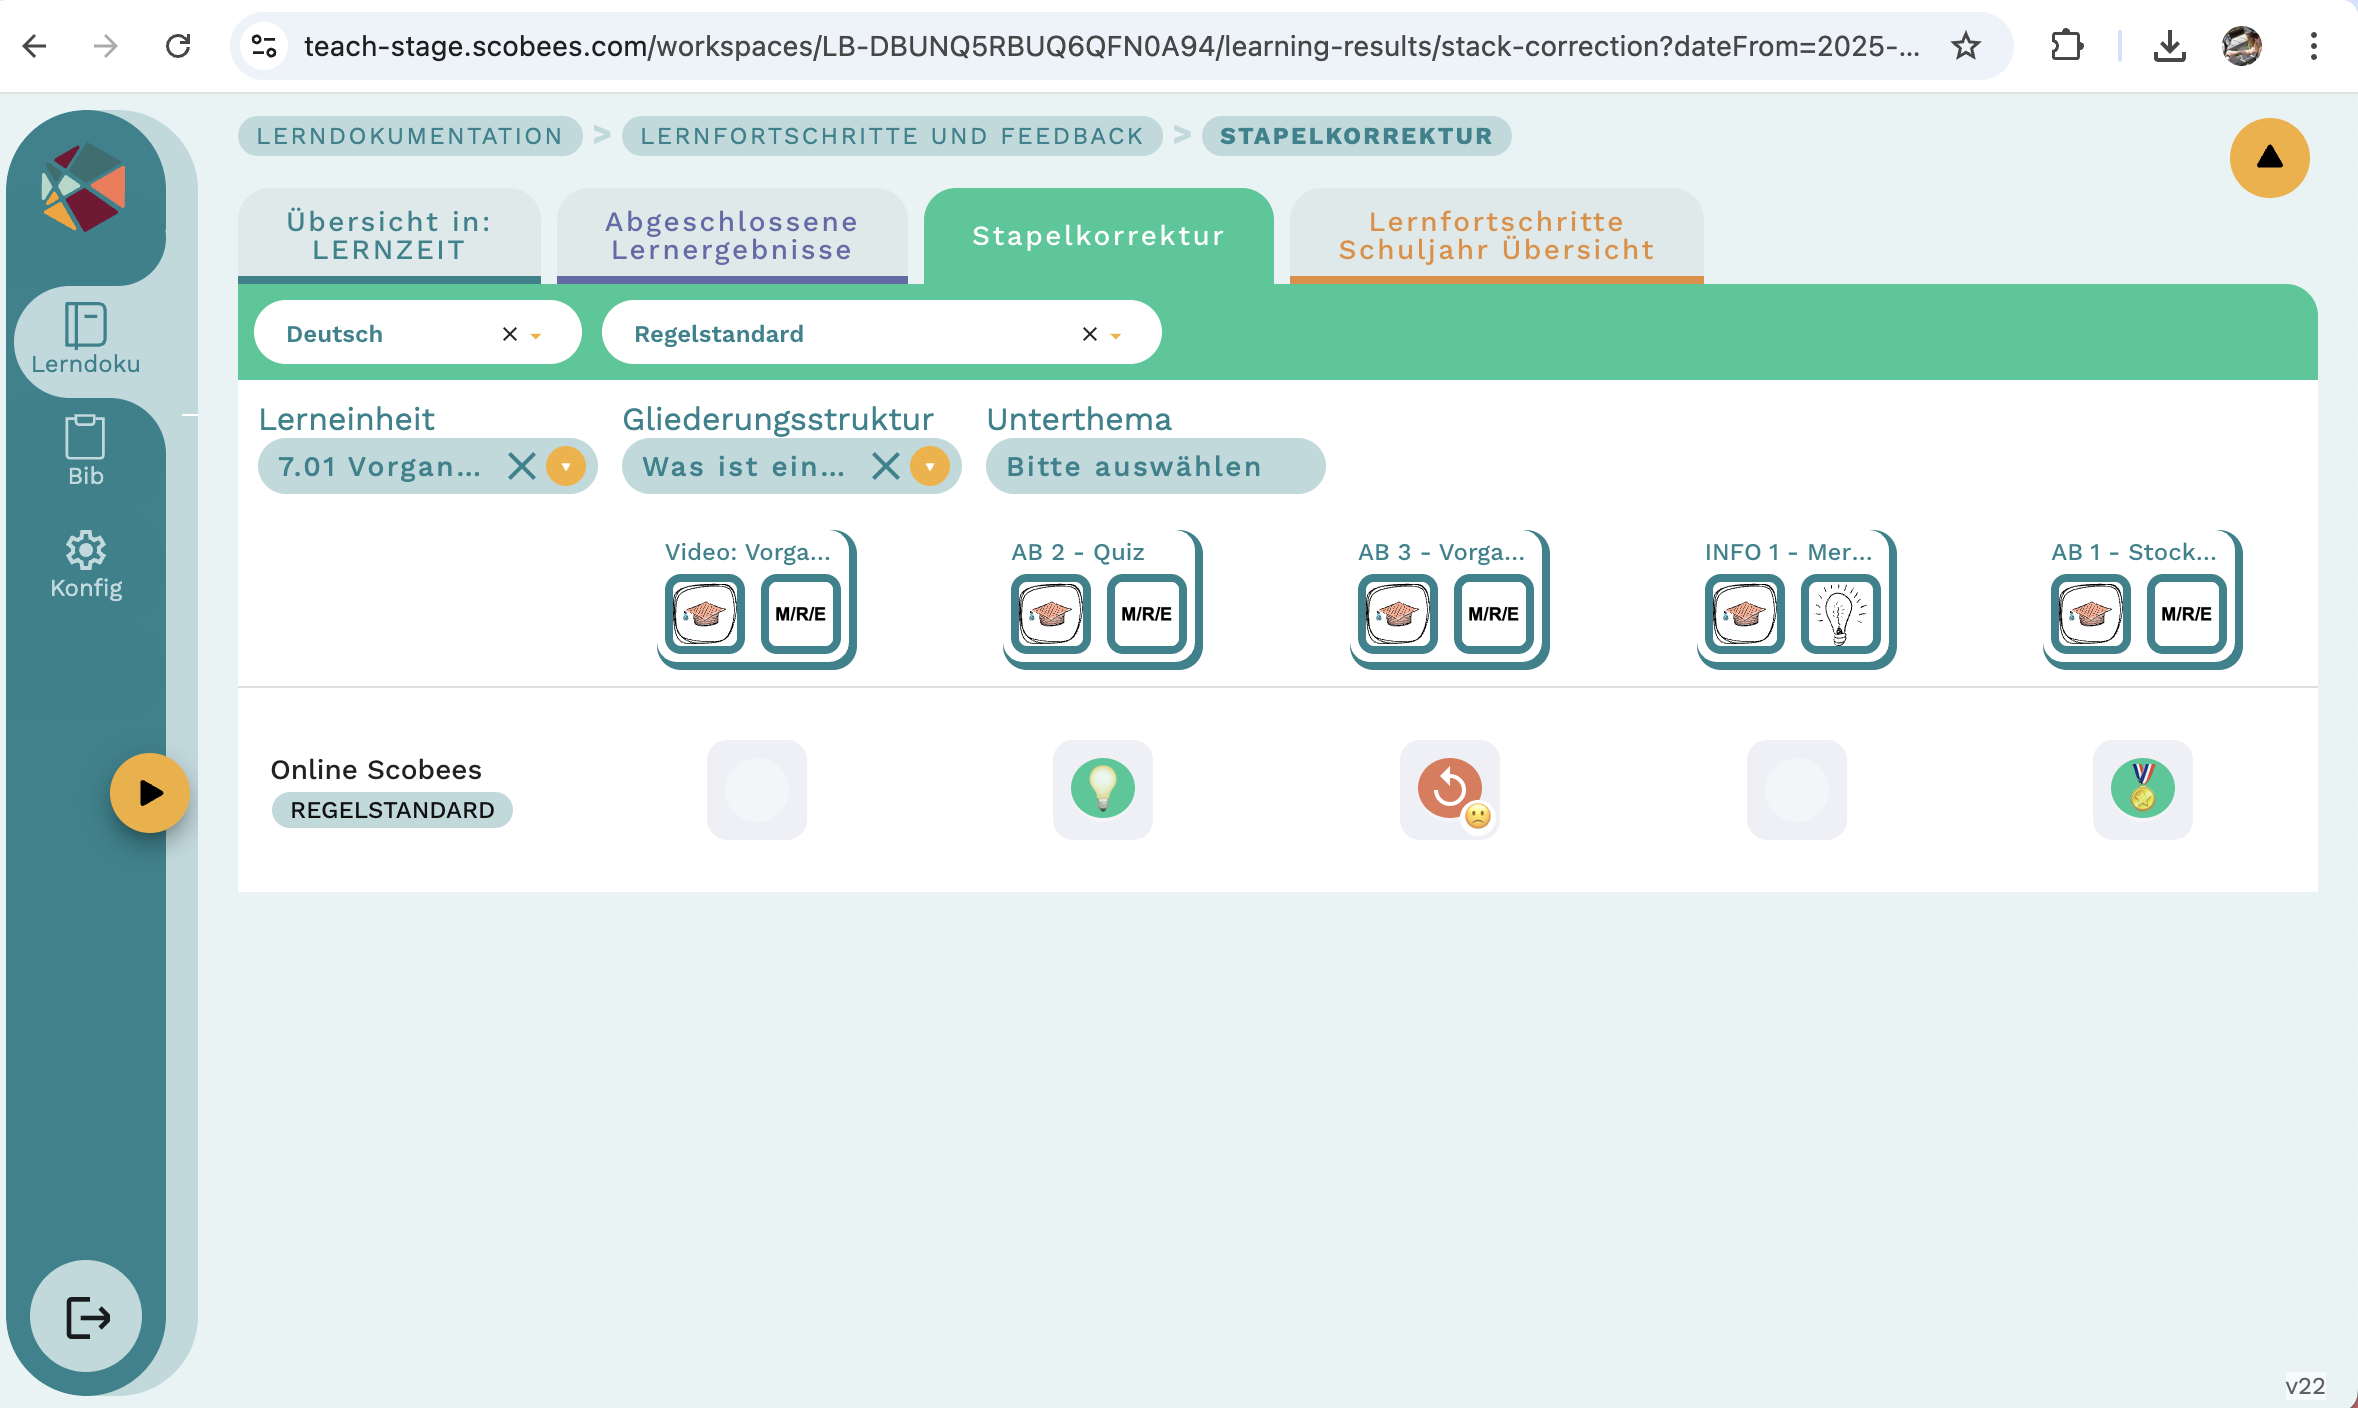Screen dimensions: 2358x1408
Task: Click the Video: Vorga... column title
Action: point(748,552)
